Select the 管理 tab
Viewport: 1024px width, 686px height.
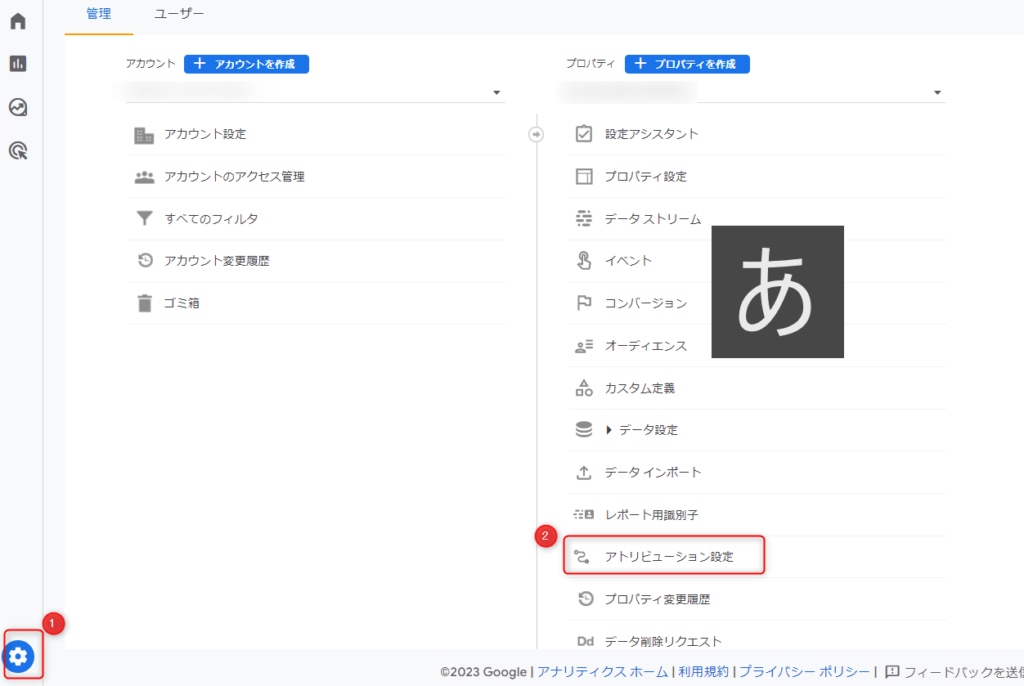pos(99,14)
